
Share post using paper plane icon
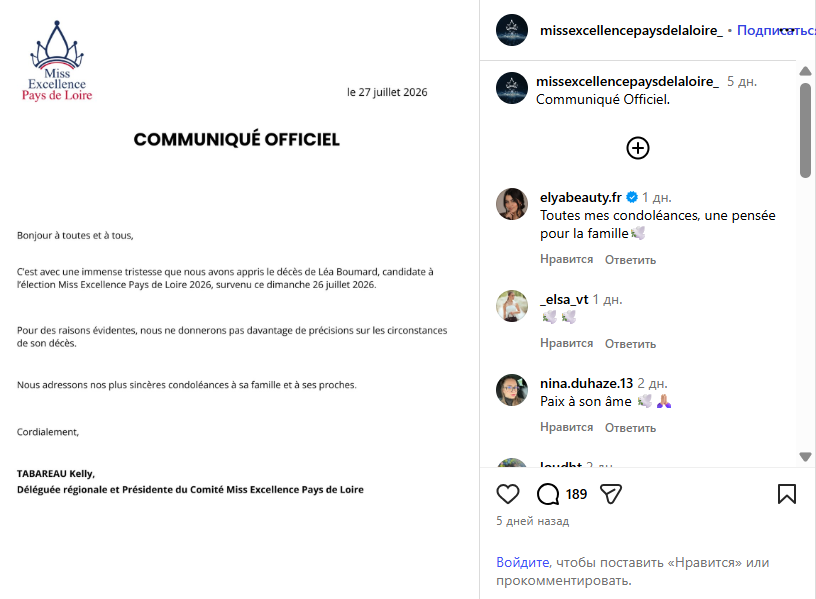click(610, 494)
